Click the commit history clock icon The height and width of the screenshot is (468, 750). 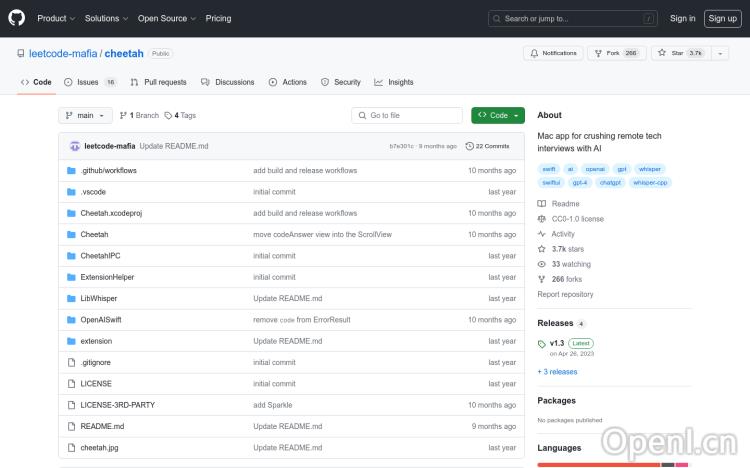tap(470, 146)
